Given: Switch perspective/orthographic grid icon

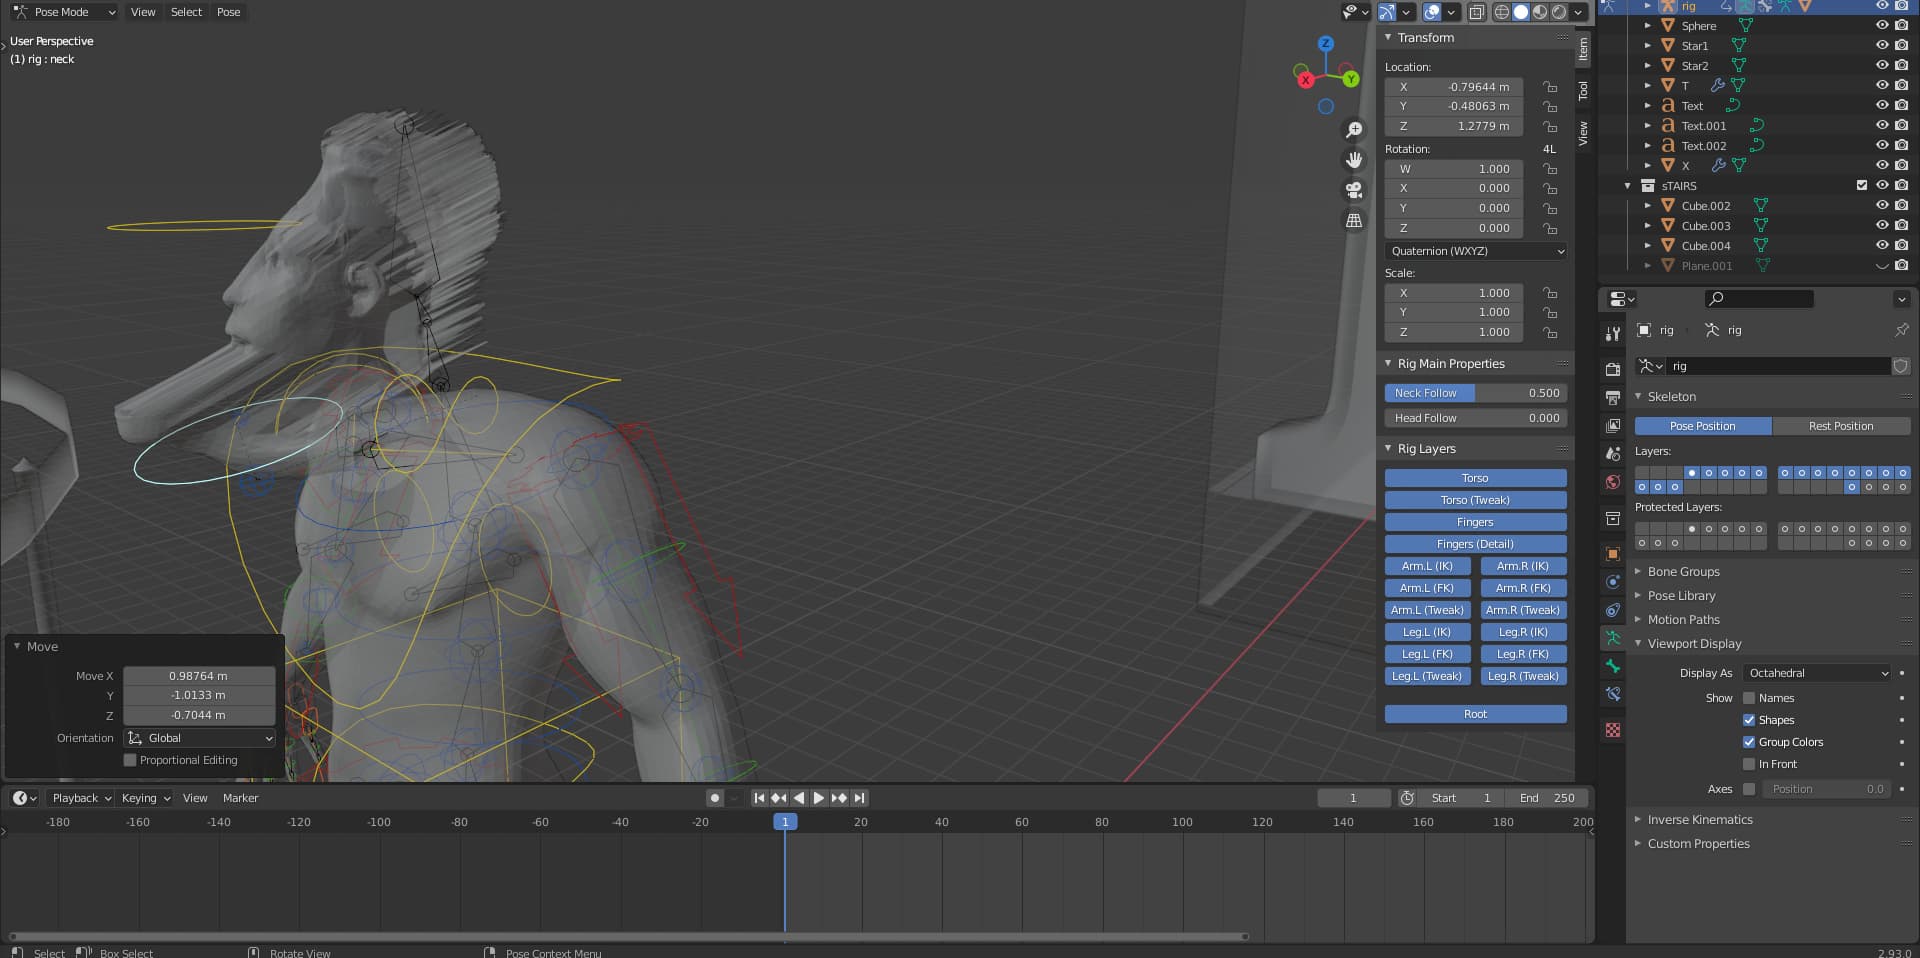Looking at the screenshot, I should [1354, 220].
